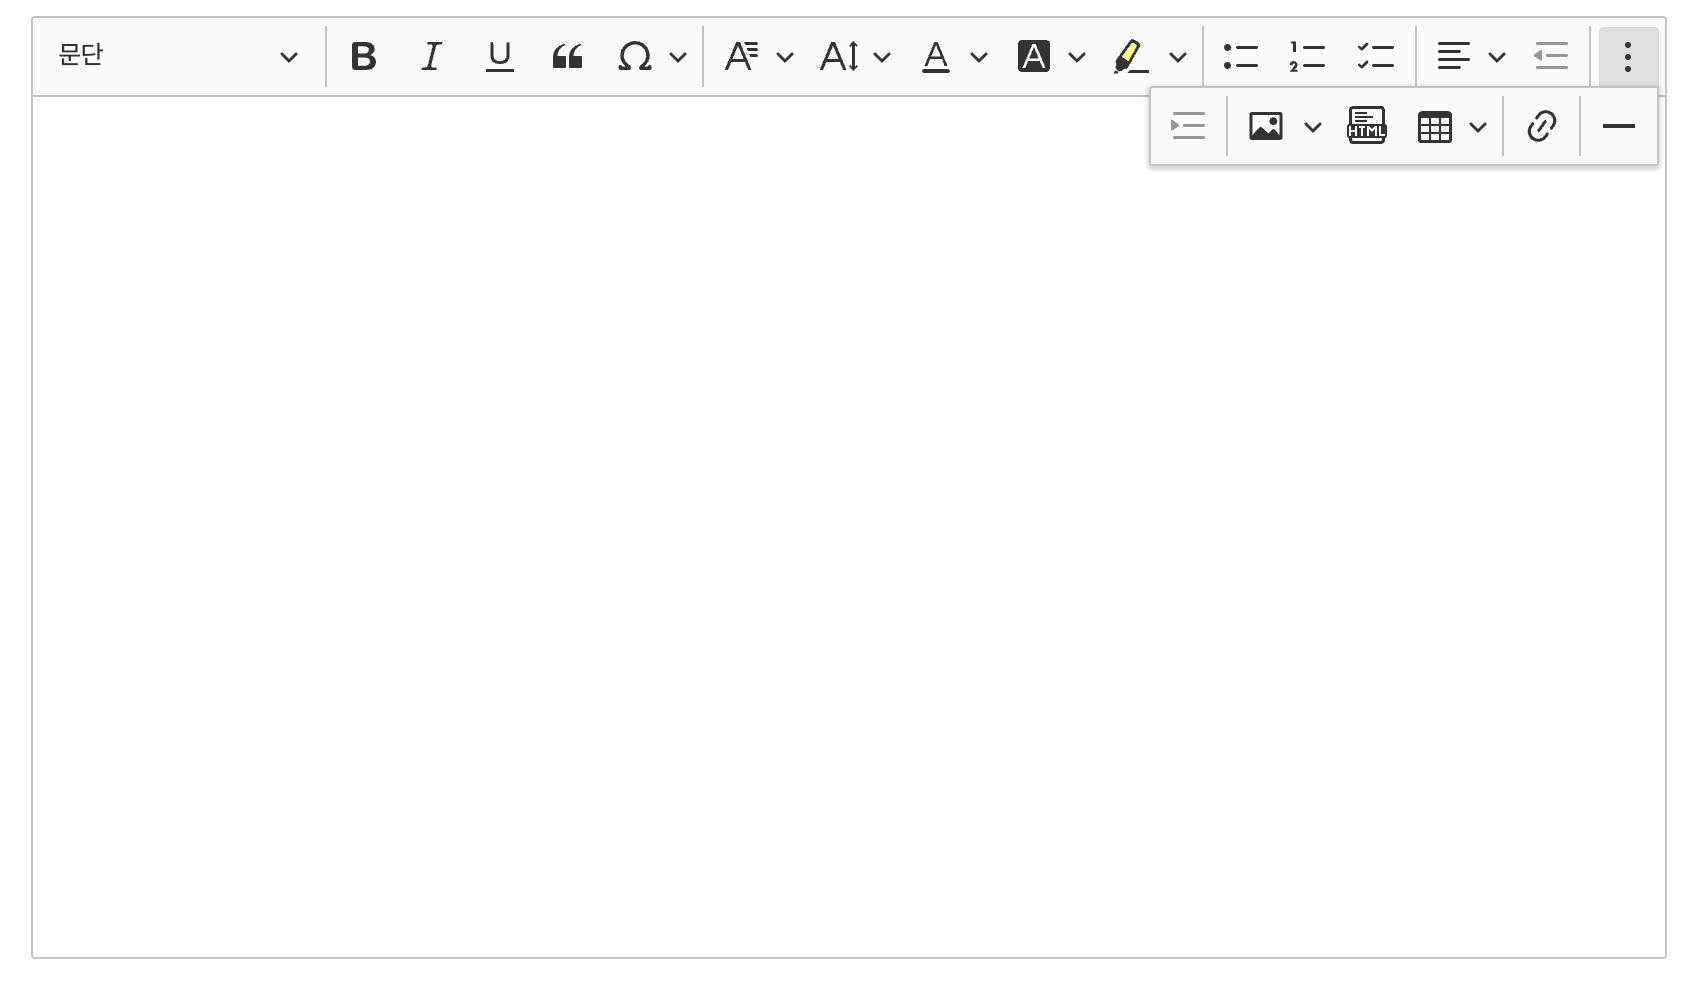Open the yellow highlight color picker
Viewport: 1708px width, 984px height.
tap(1178, 57)
